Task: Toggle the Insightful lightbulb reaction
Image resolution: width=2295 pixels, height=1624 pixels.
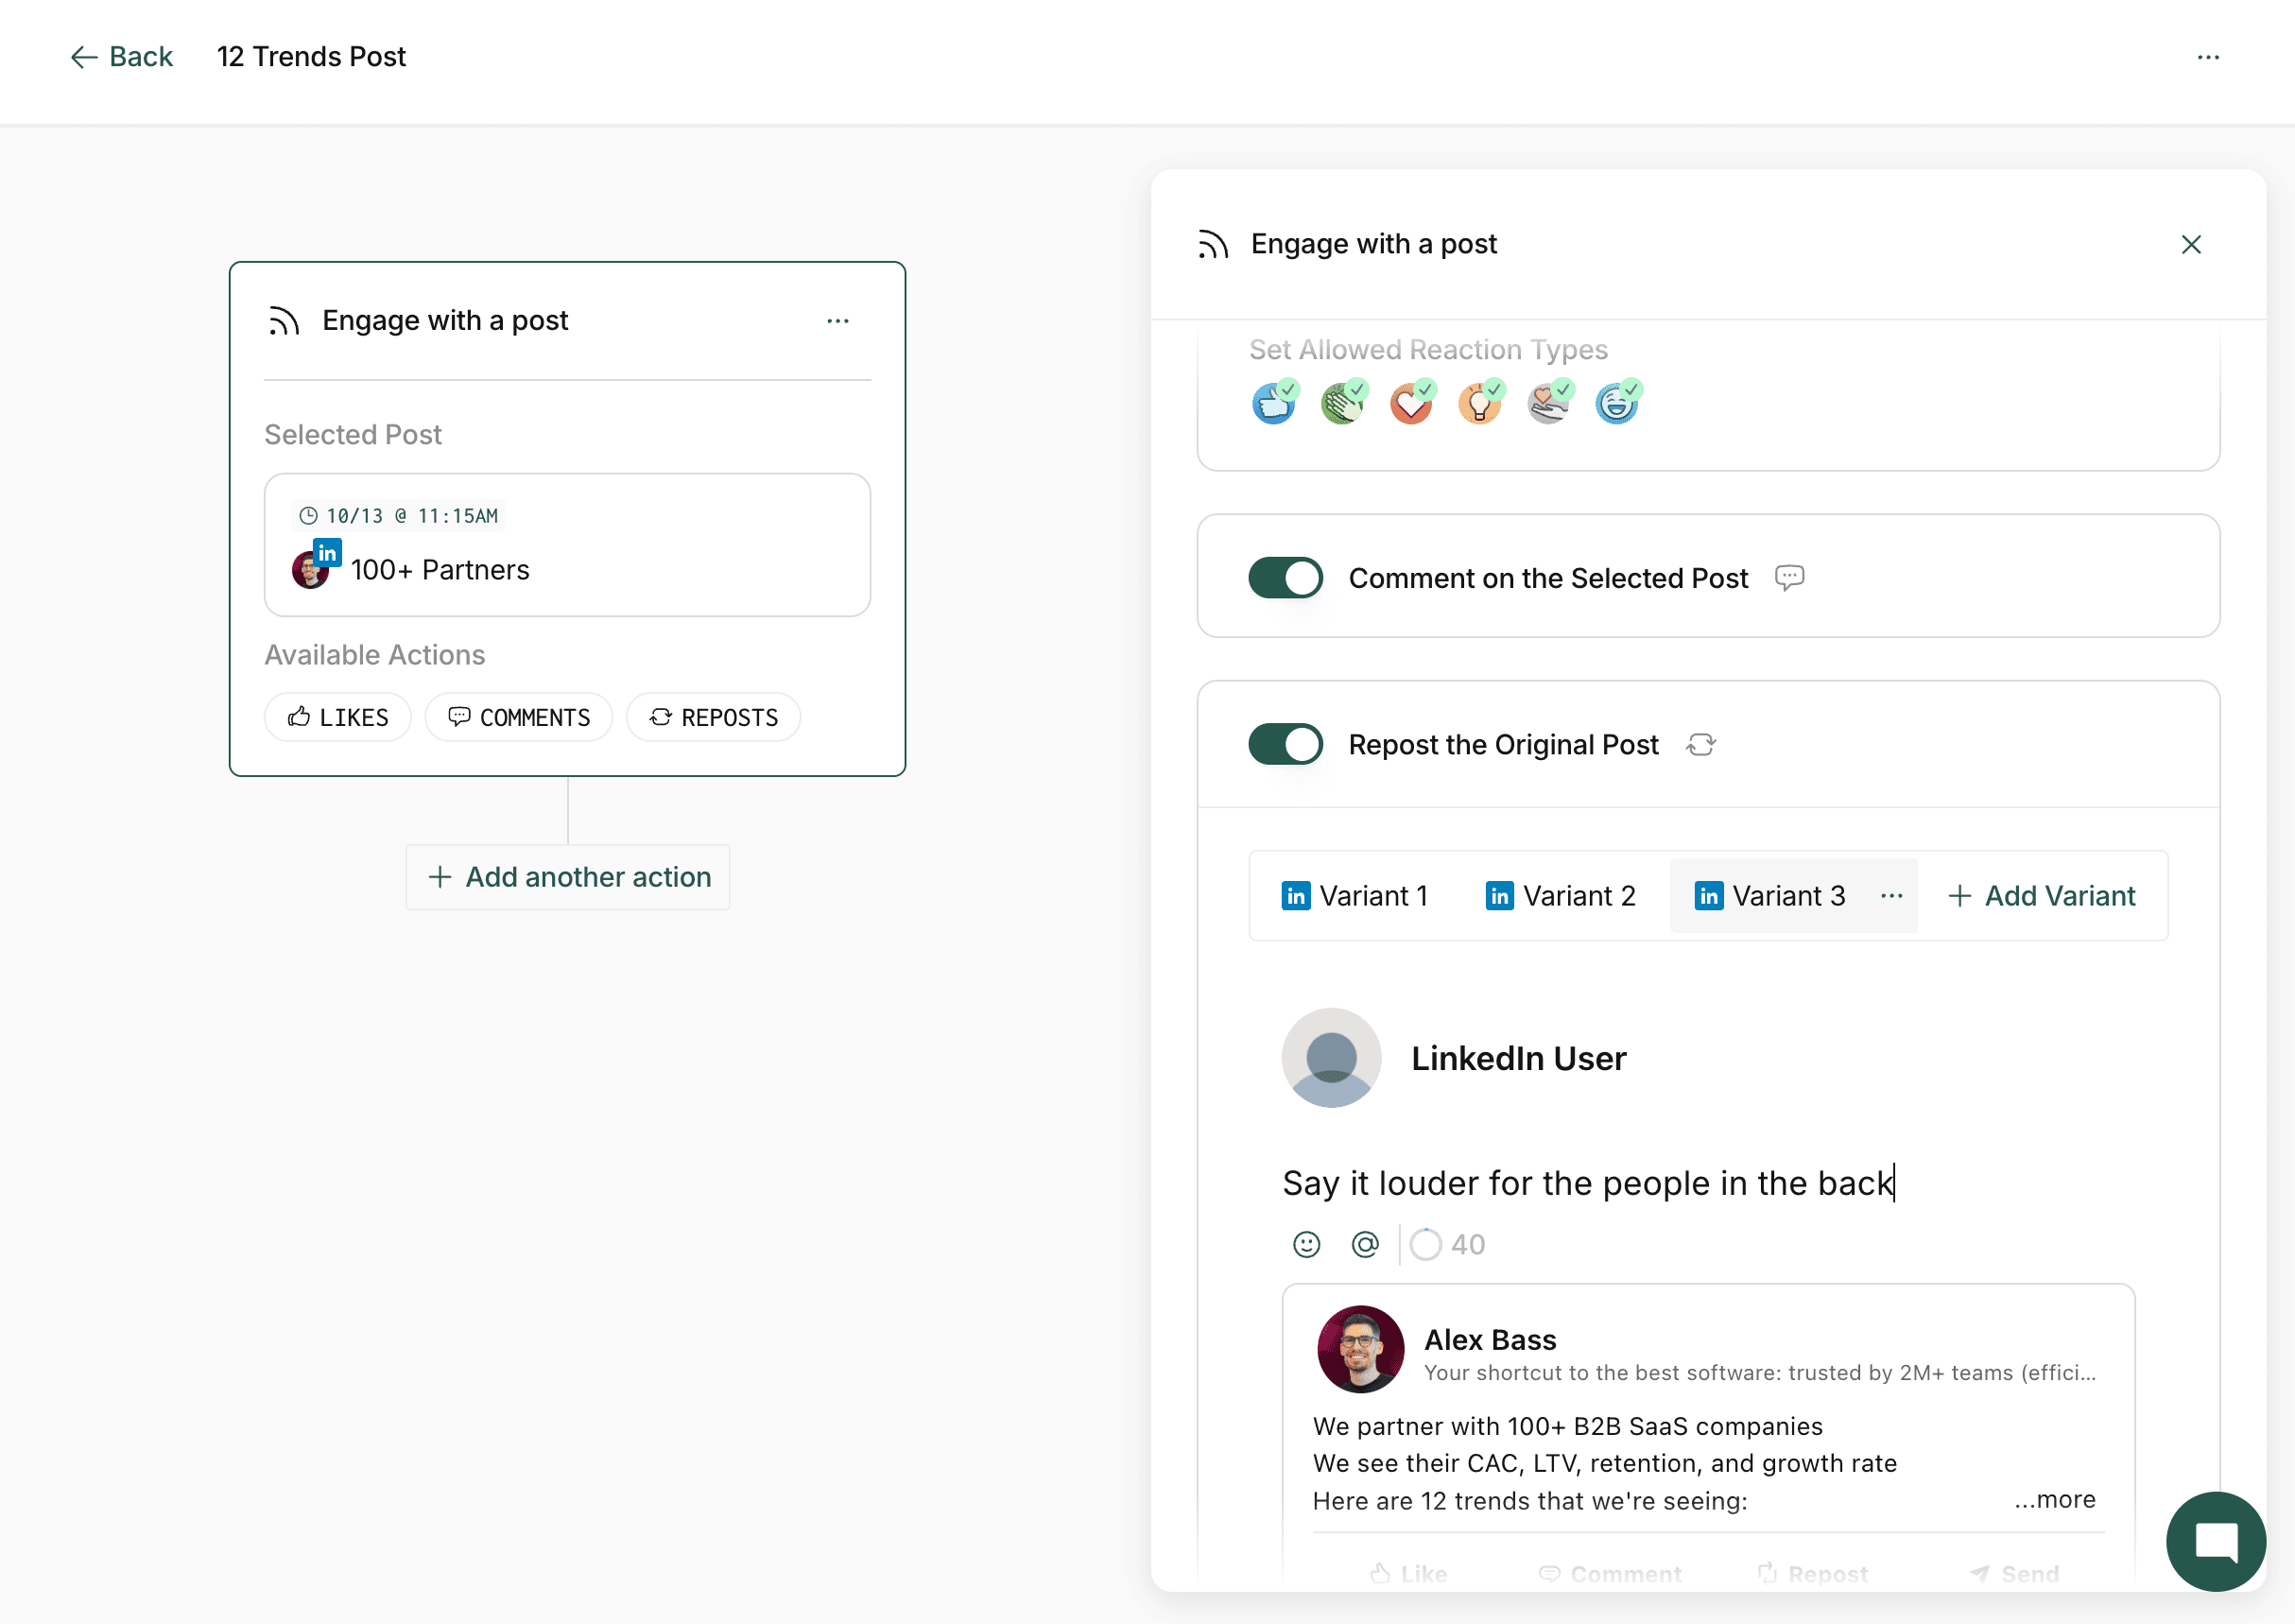Action: 1480,404
